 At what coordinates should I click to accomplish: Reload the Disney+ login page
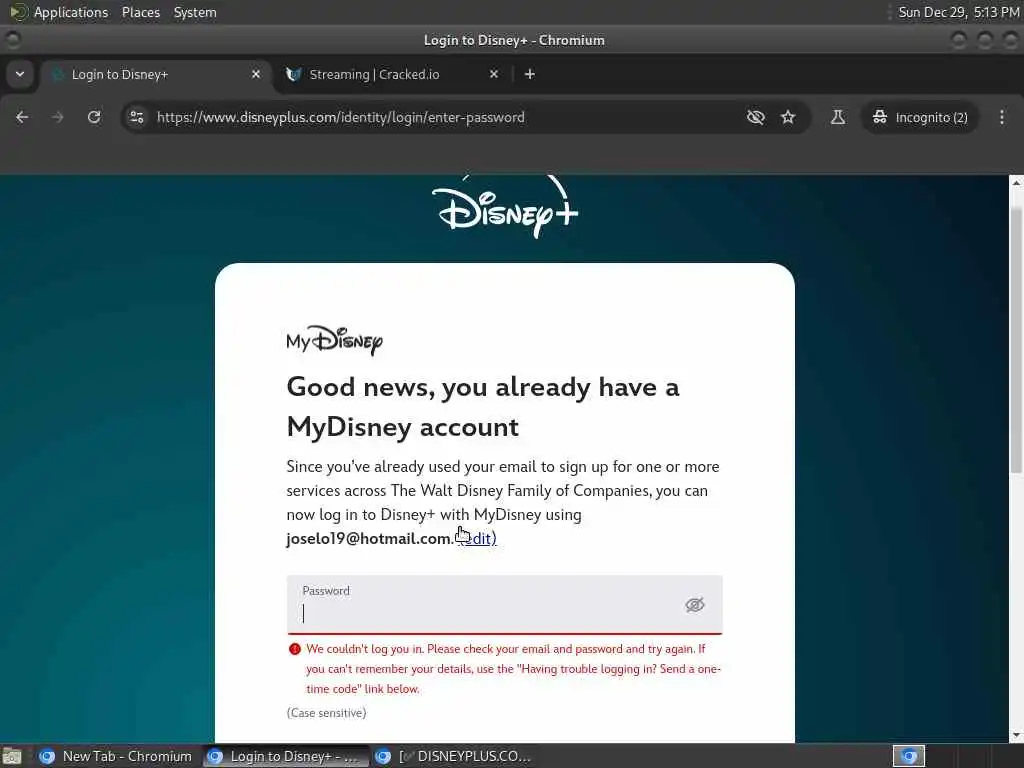[x=94, y=117]
